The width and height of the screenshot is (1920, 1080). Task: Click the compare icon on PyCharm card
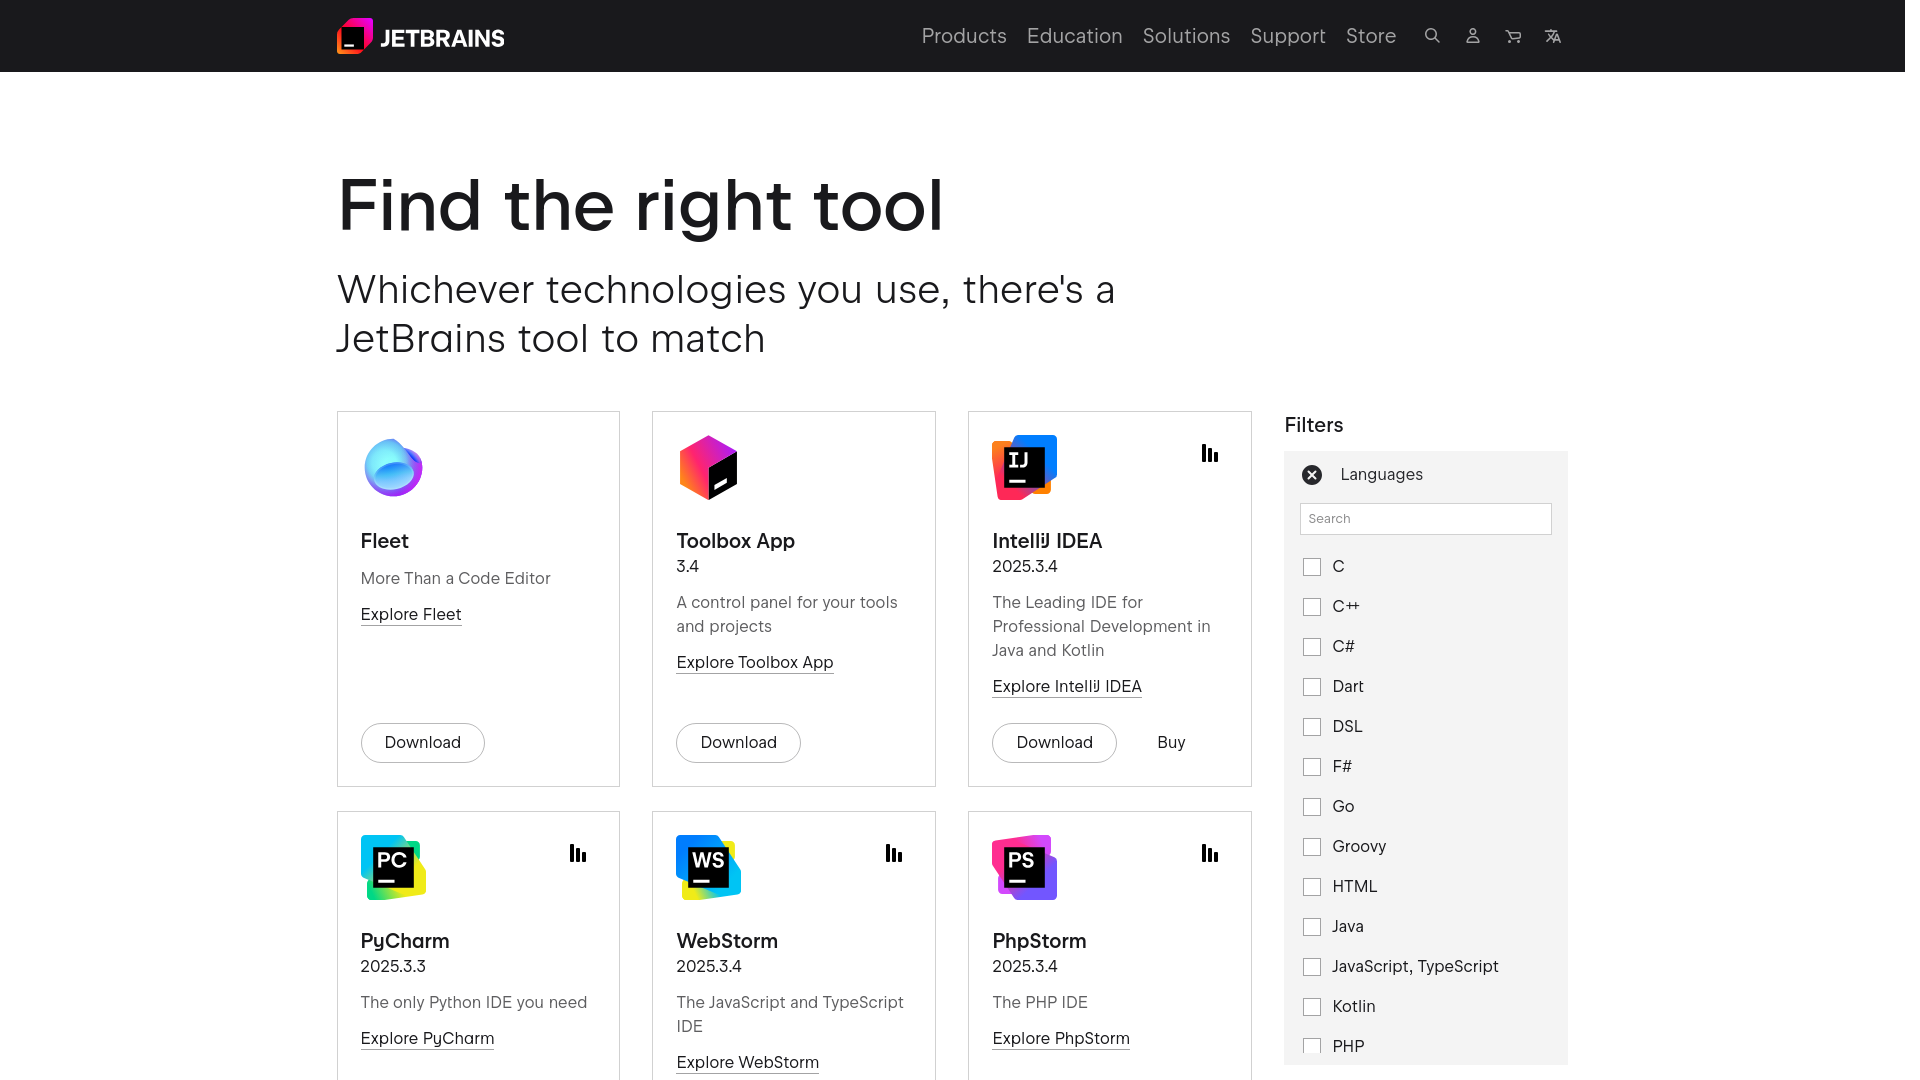coord(578,854)
